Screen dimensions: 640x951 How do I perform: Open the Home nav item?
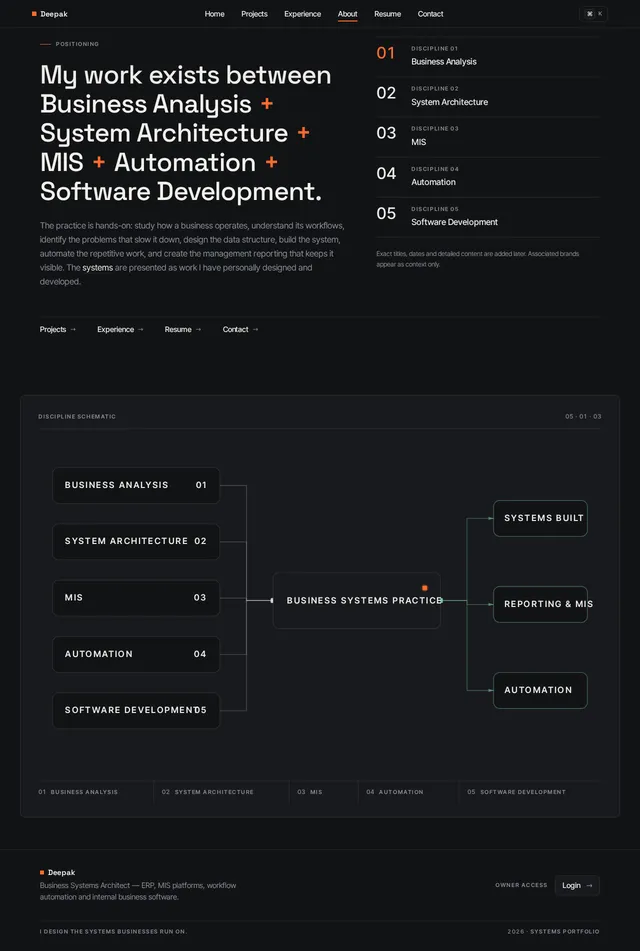click(215, 14)
